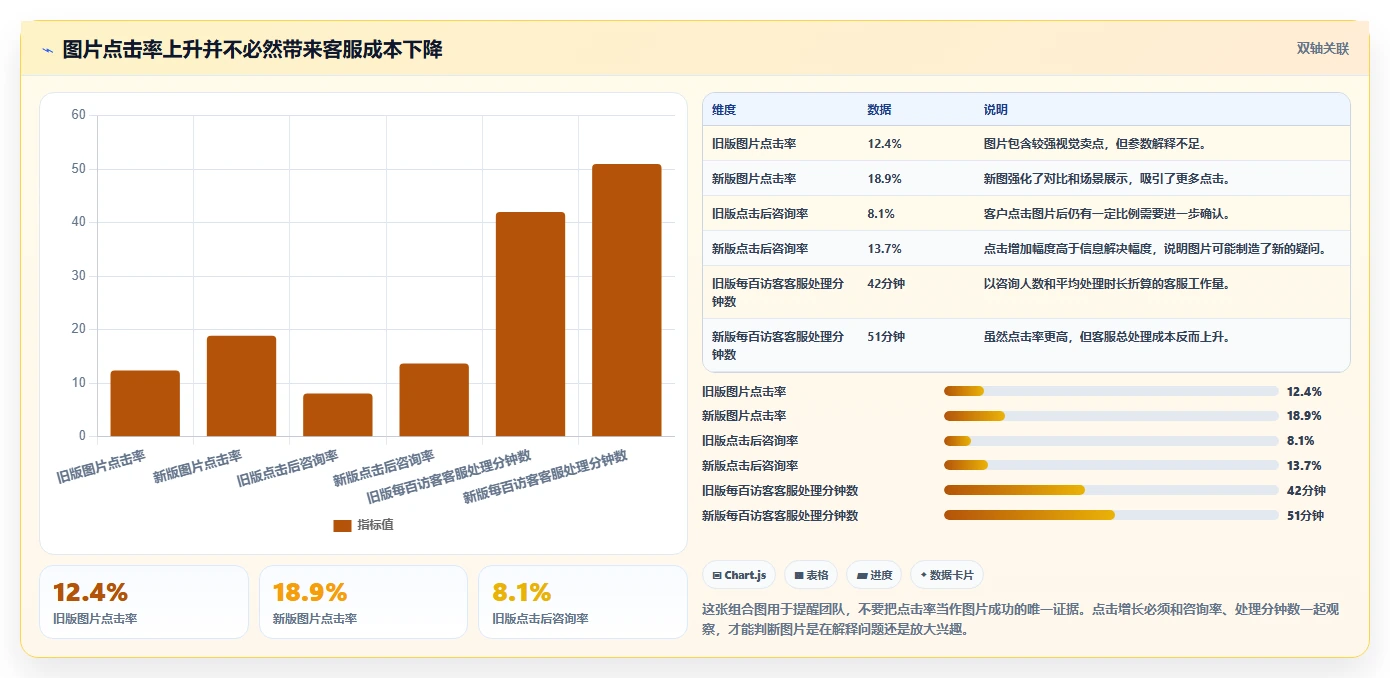Click the 旧版图片点击率 progress bar

pyautogui.click(x=1111, y=391)
